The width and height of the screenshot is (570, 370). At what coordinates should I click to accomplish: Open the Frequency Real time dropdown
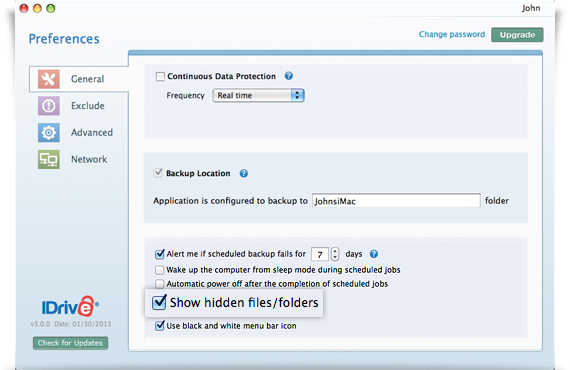coord(258,96)
